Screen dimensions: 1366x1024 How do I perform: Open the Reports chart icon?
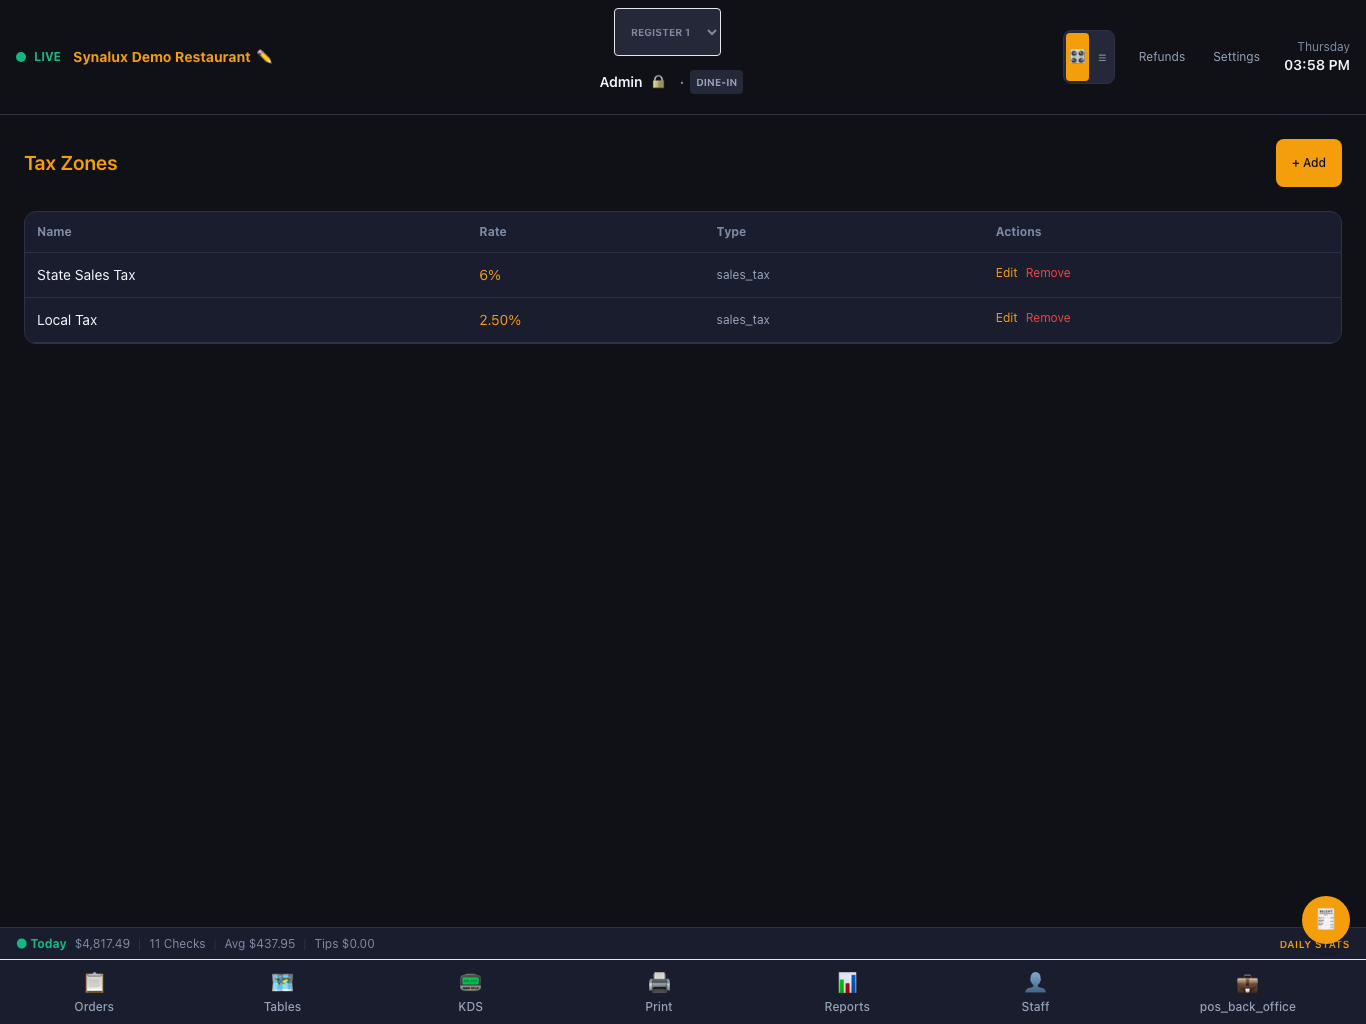click(847, 982)
